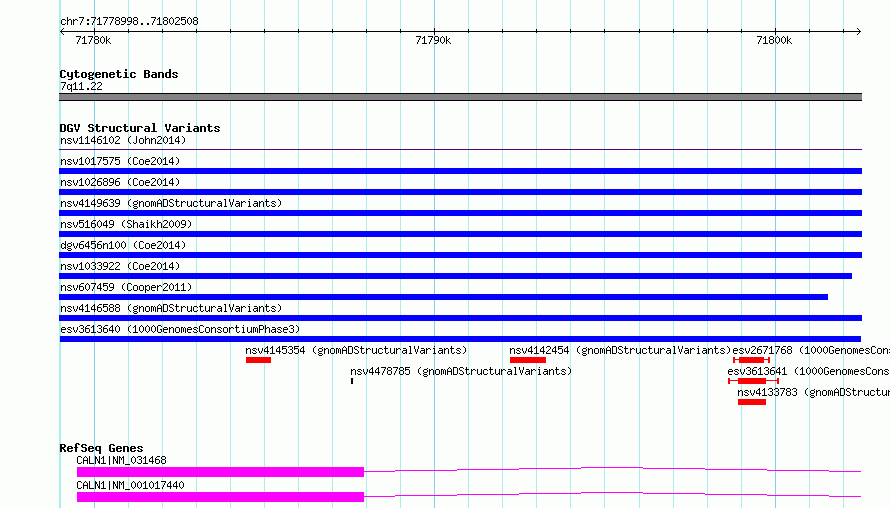Select the nsv516049 (Shaikh2009) variant label
The height and width of the screenshot is (508, 890).
(126, 224)
